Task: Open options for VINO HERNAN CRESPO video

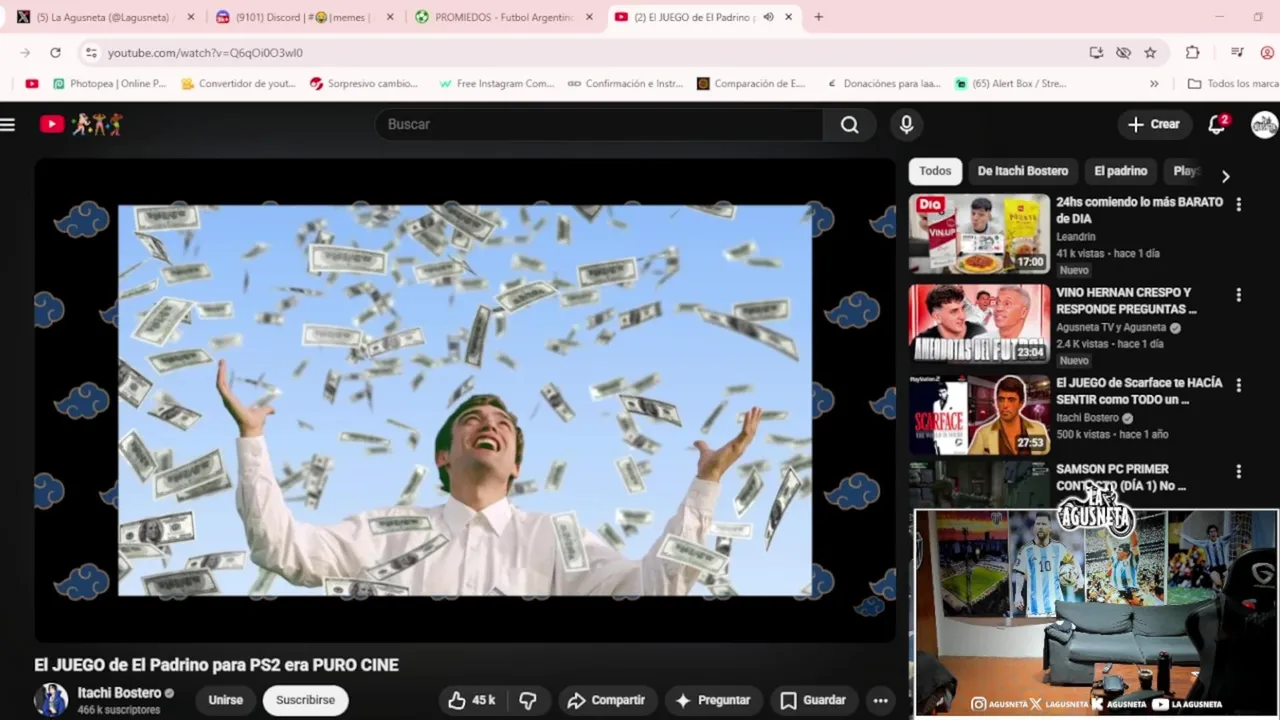Action: click(x=1238, y=295)
